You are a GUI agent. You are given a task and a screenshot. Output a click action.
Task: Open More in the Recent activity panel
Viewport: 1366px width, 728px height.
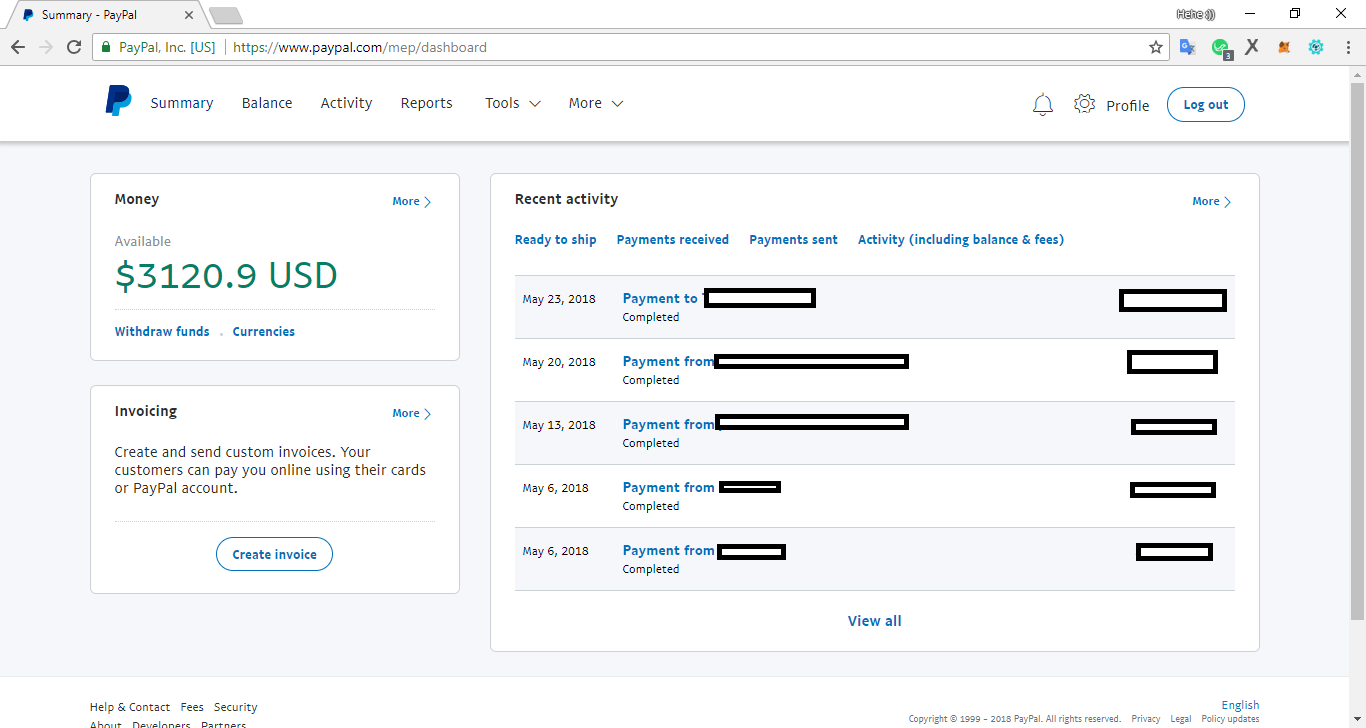point(1212,201)
